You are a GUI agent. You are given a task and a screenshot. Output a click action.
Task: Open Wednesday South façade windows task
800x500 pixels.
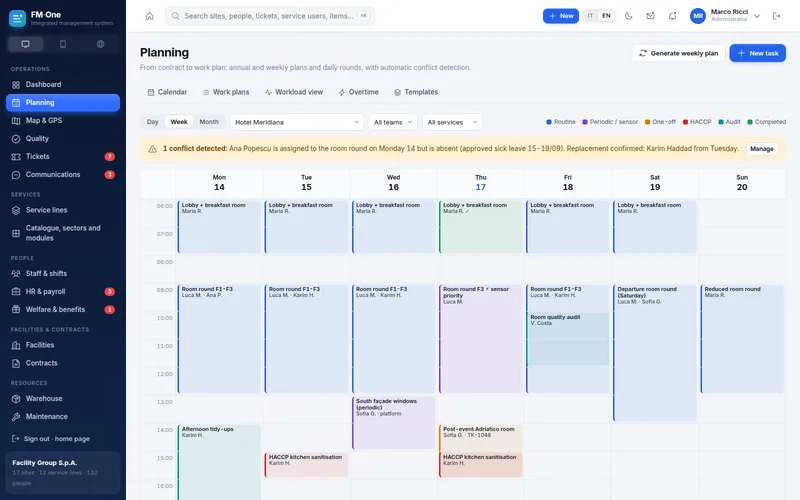pos(393,423)
